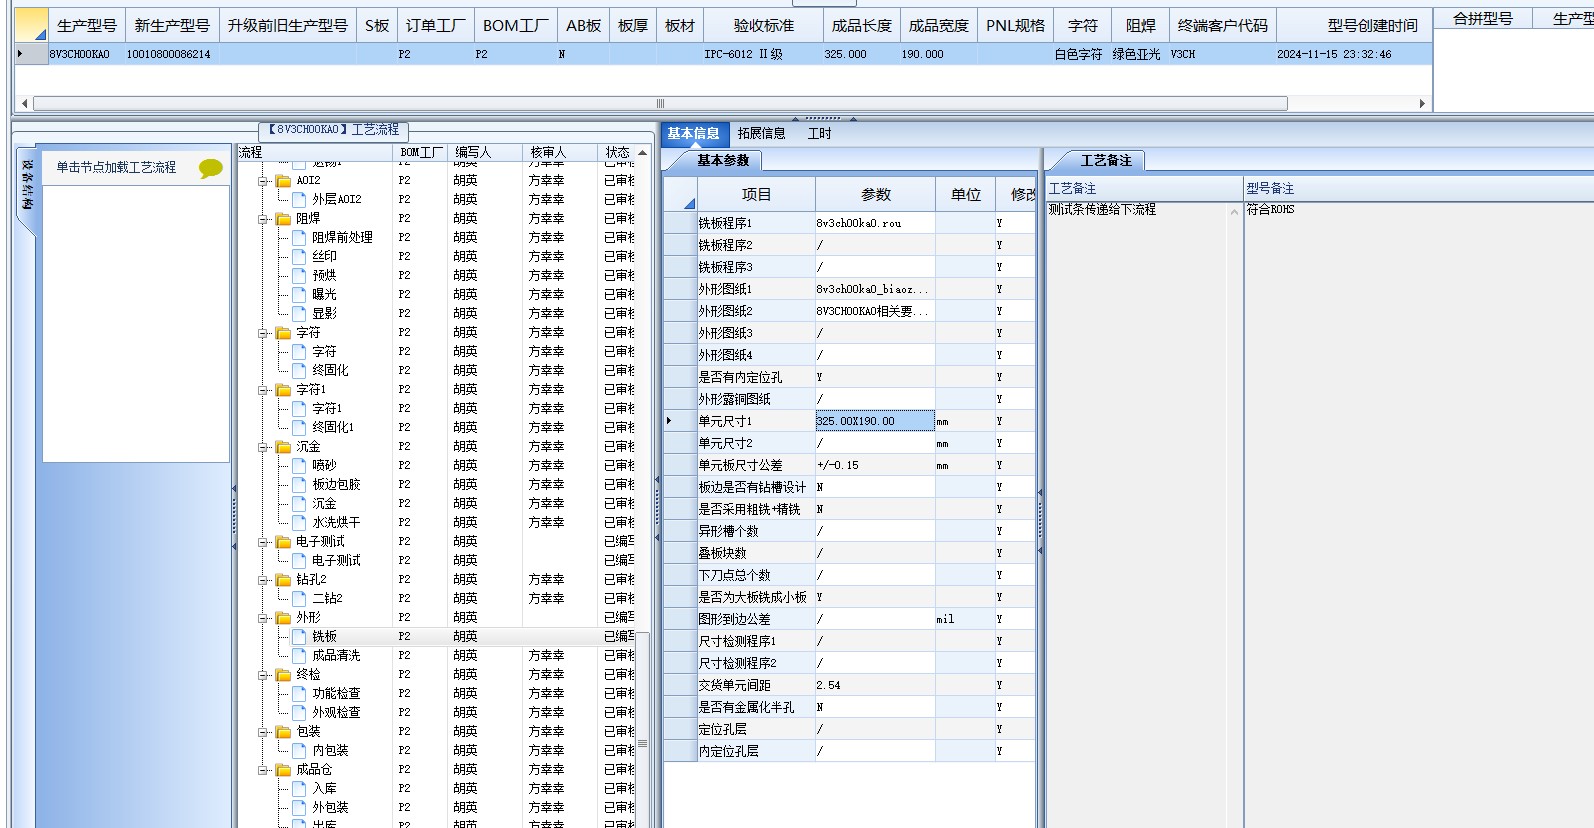Click the 沉金 folder icon

[283, 447]
